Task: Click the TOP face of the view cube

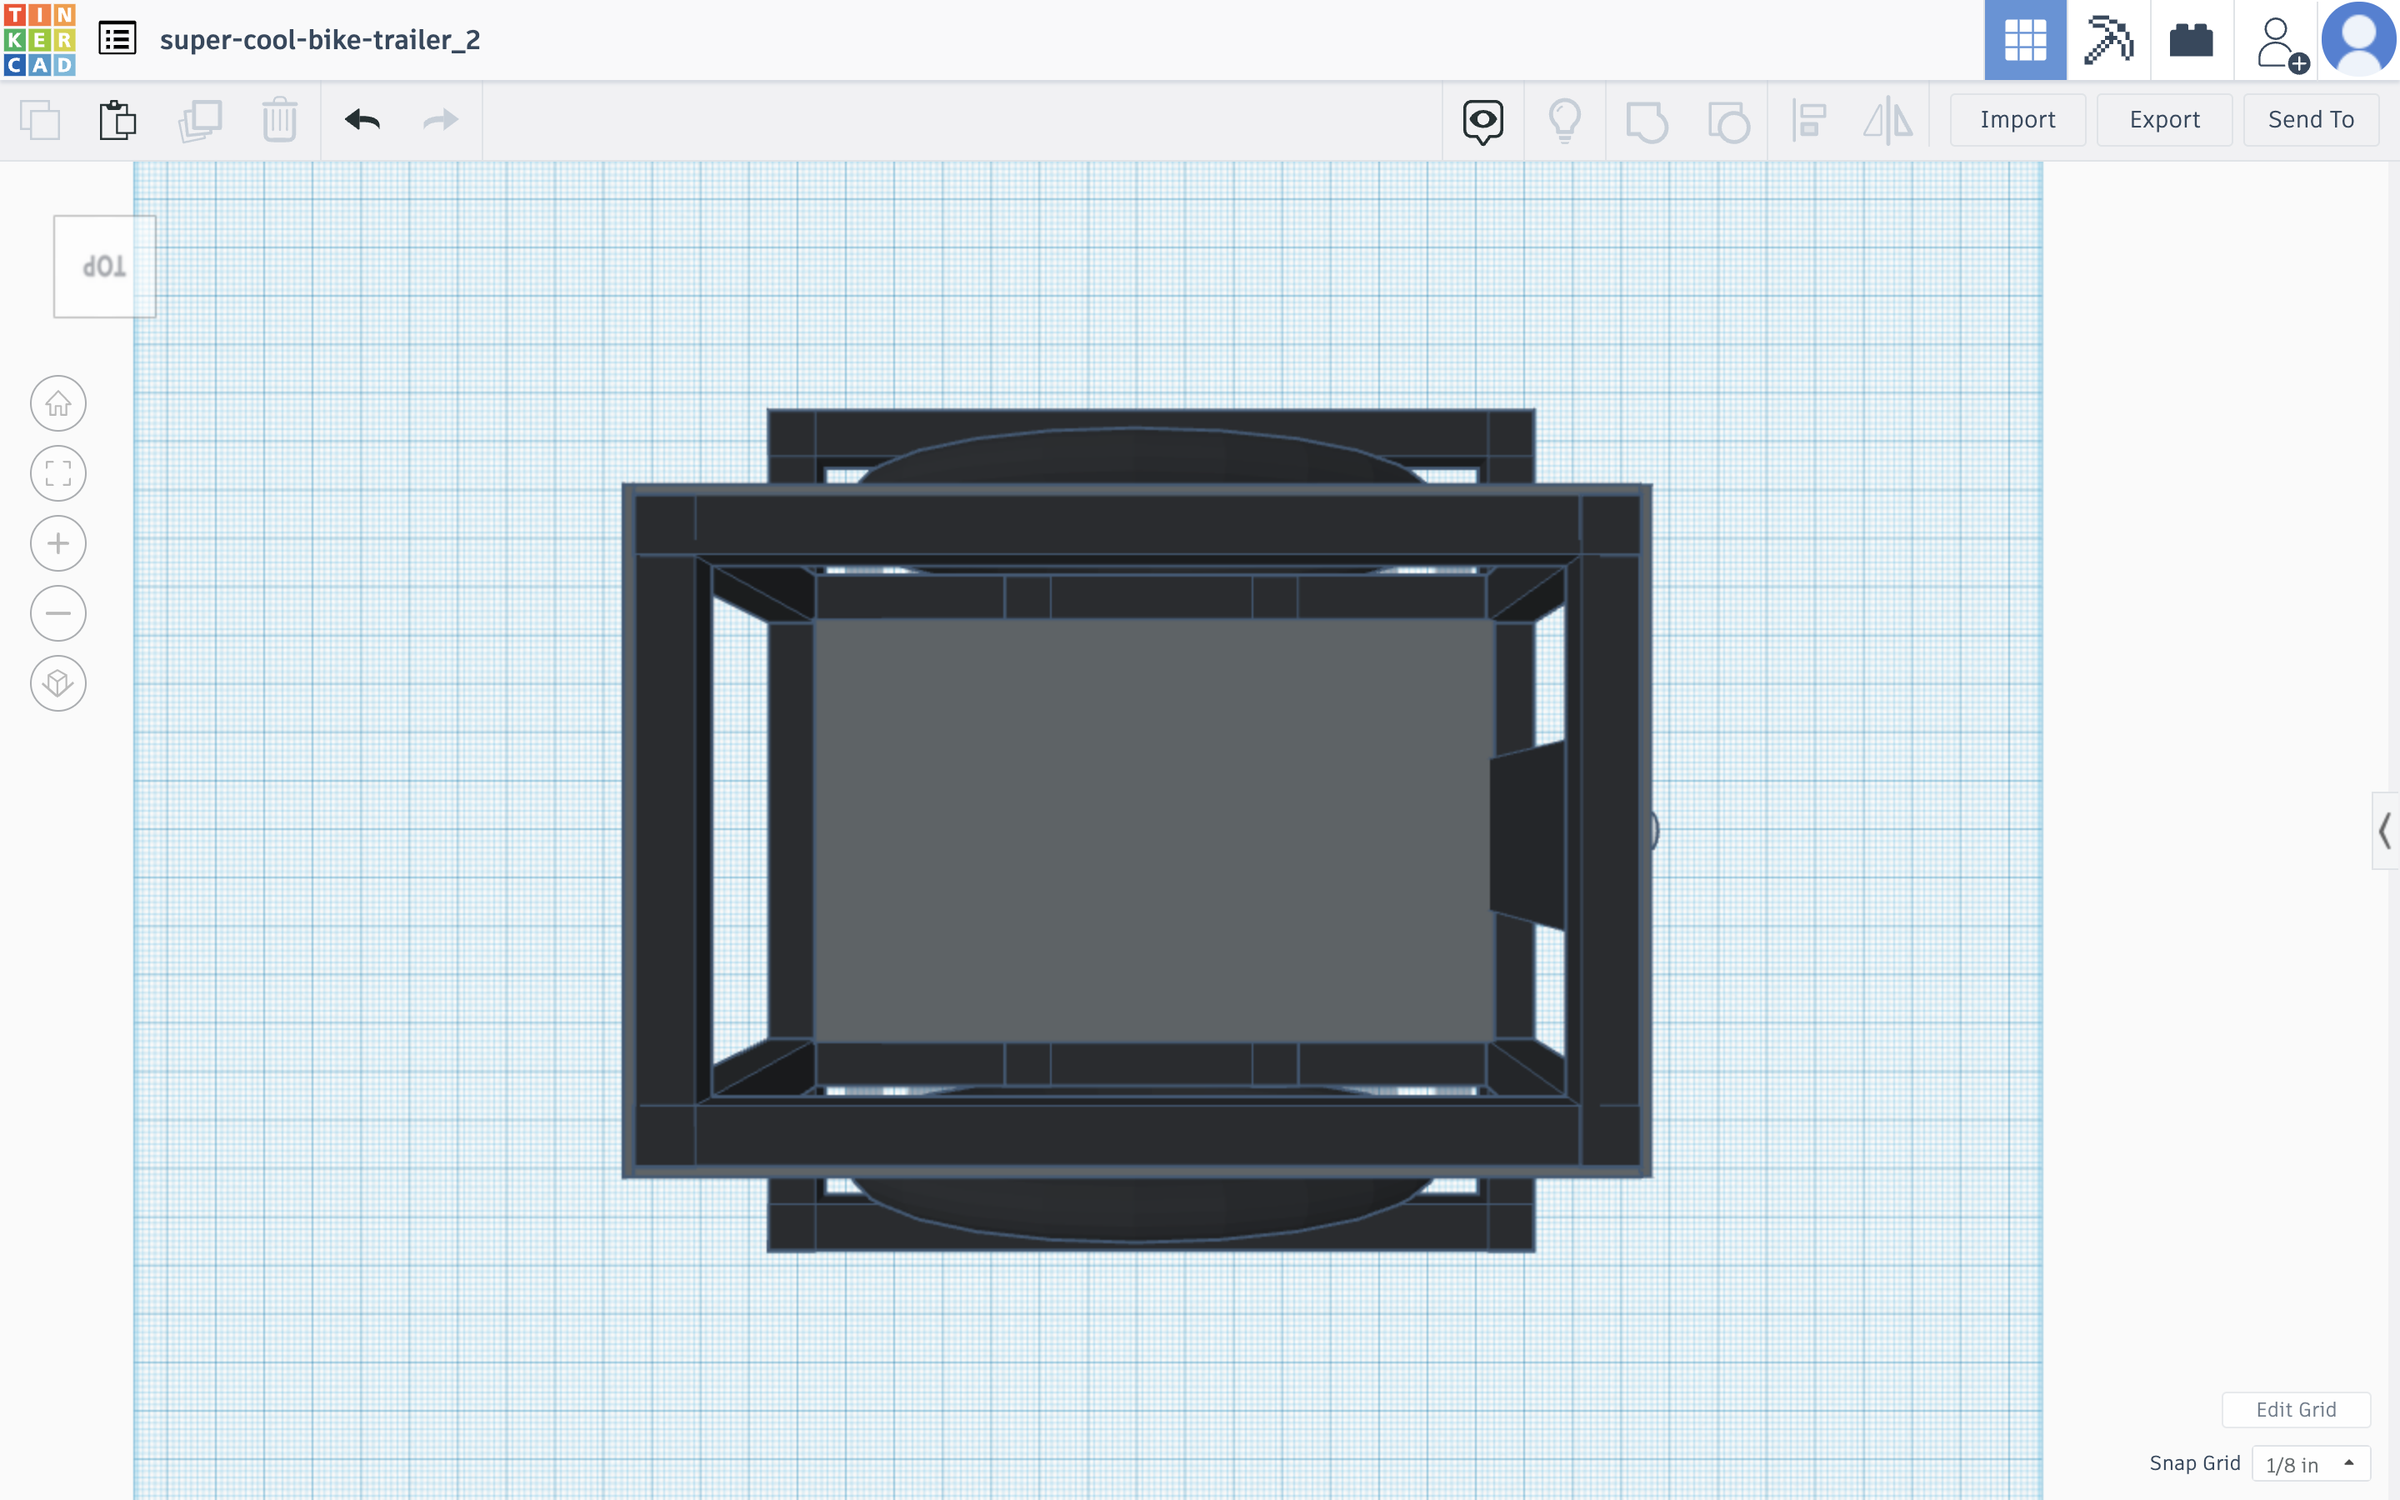Action: coord(104,266)
